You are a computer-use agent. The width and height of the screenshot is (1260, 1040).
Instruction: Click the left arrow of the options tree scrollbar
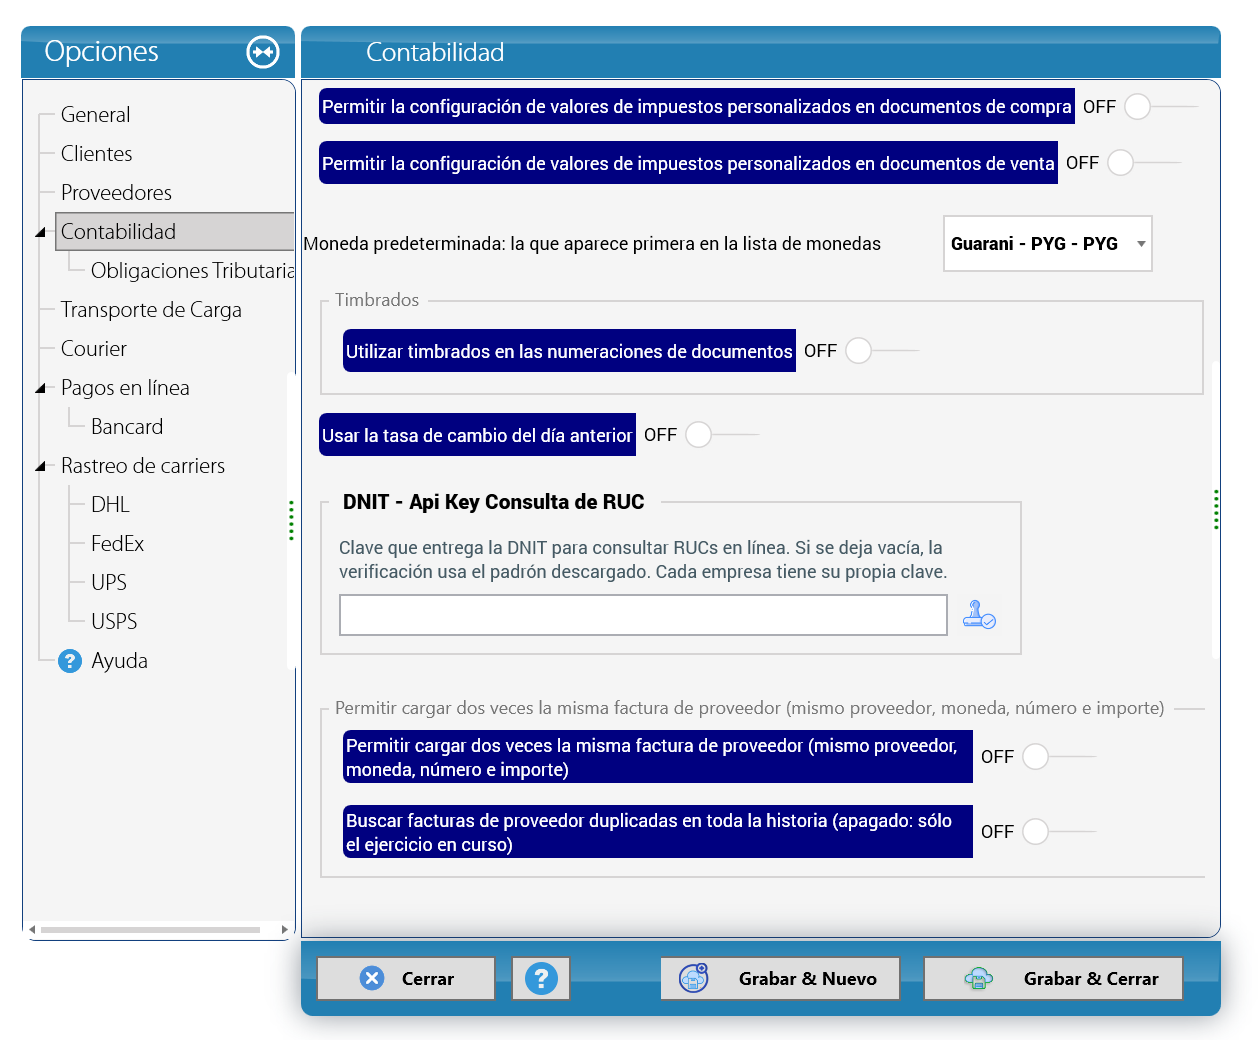(32, 930)
